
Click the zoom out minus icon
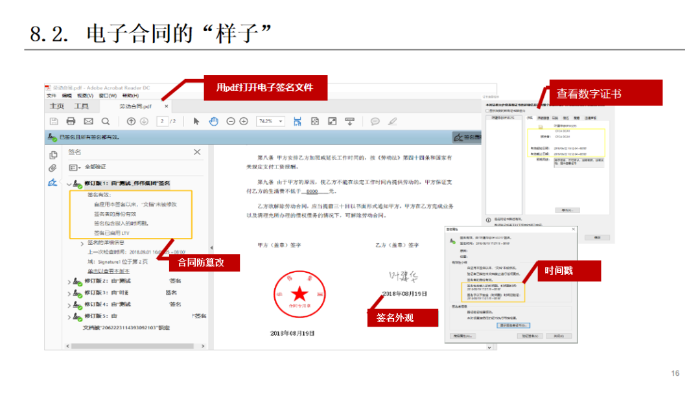click(230, 121)
